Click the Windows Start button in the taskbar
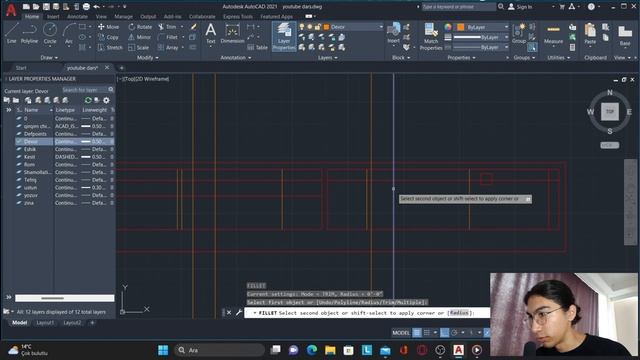Image resolution: width=640 pixels, height=360 pixels. click(x=163, y=350)
